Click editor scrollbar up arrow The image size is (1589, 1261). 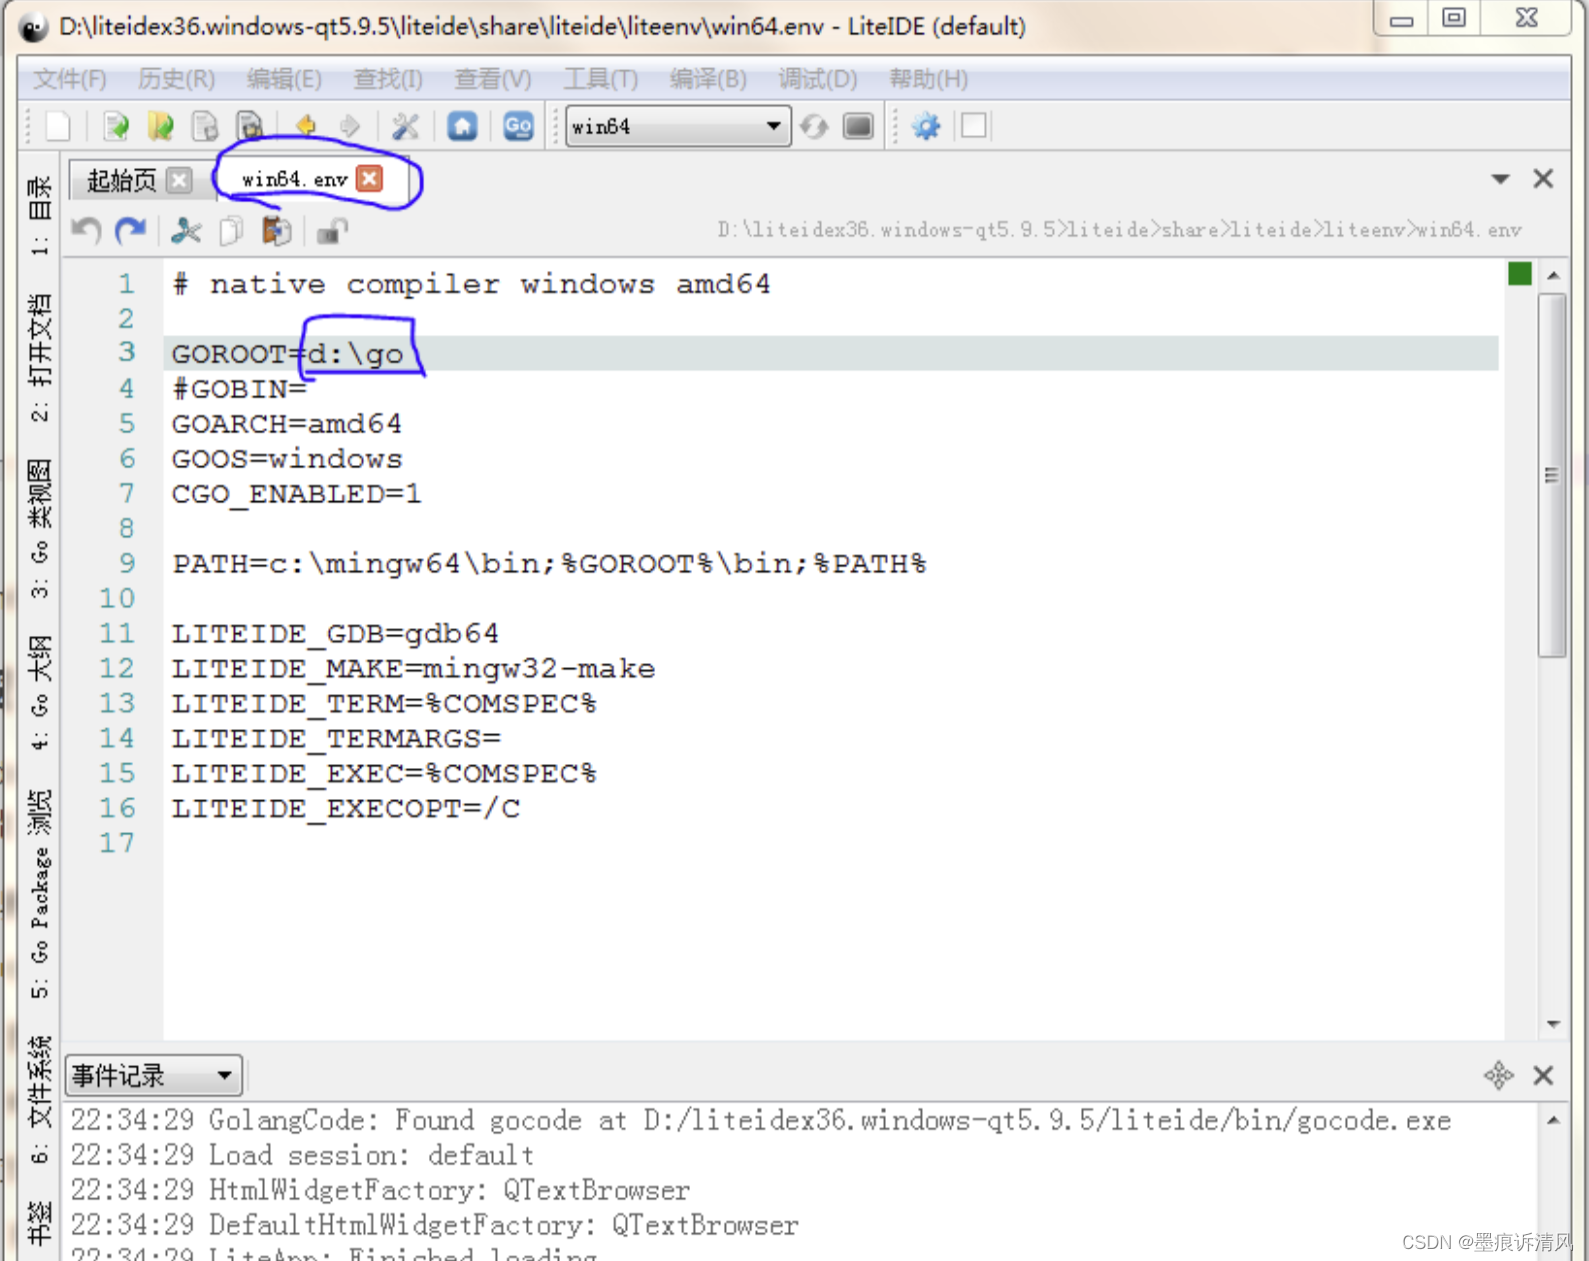pyautogui.click(x=1553, y=275)
